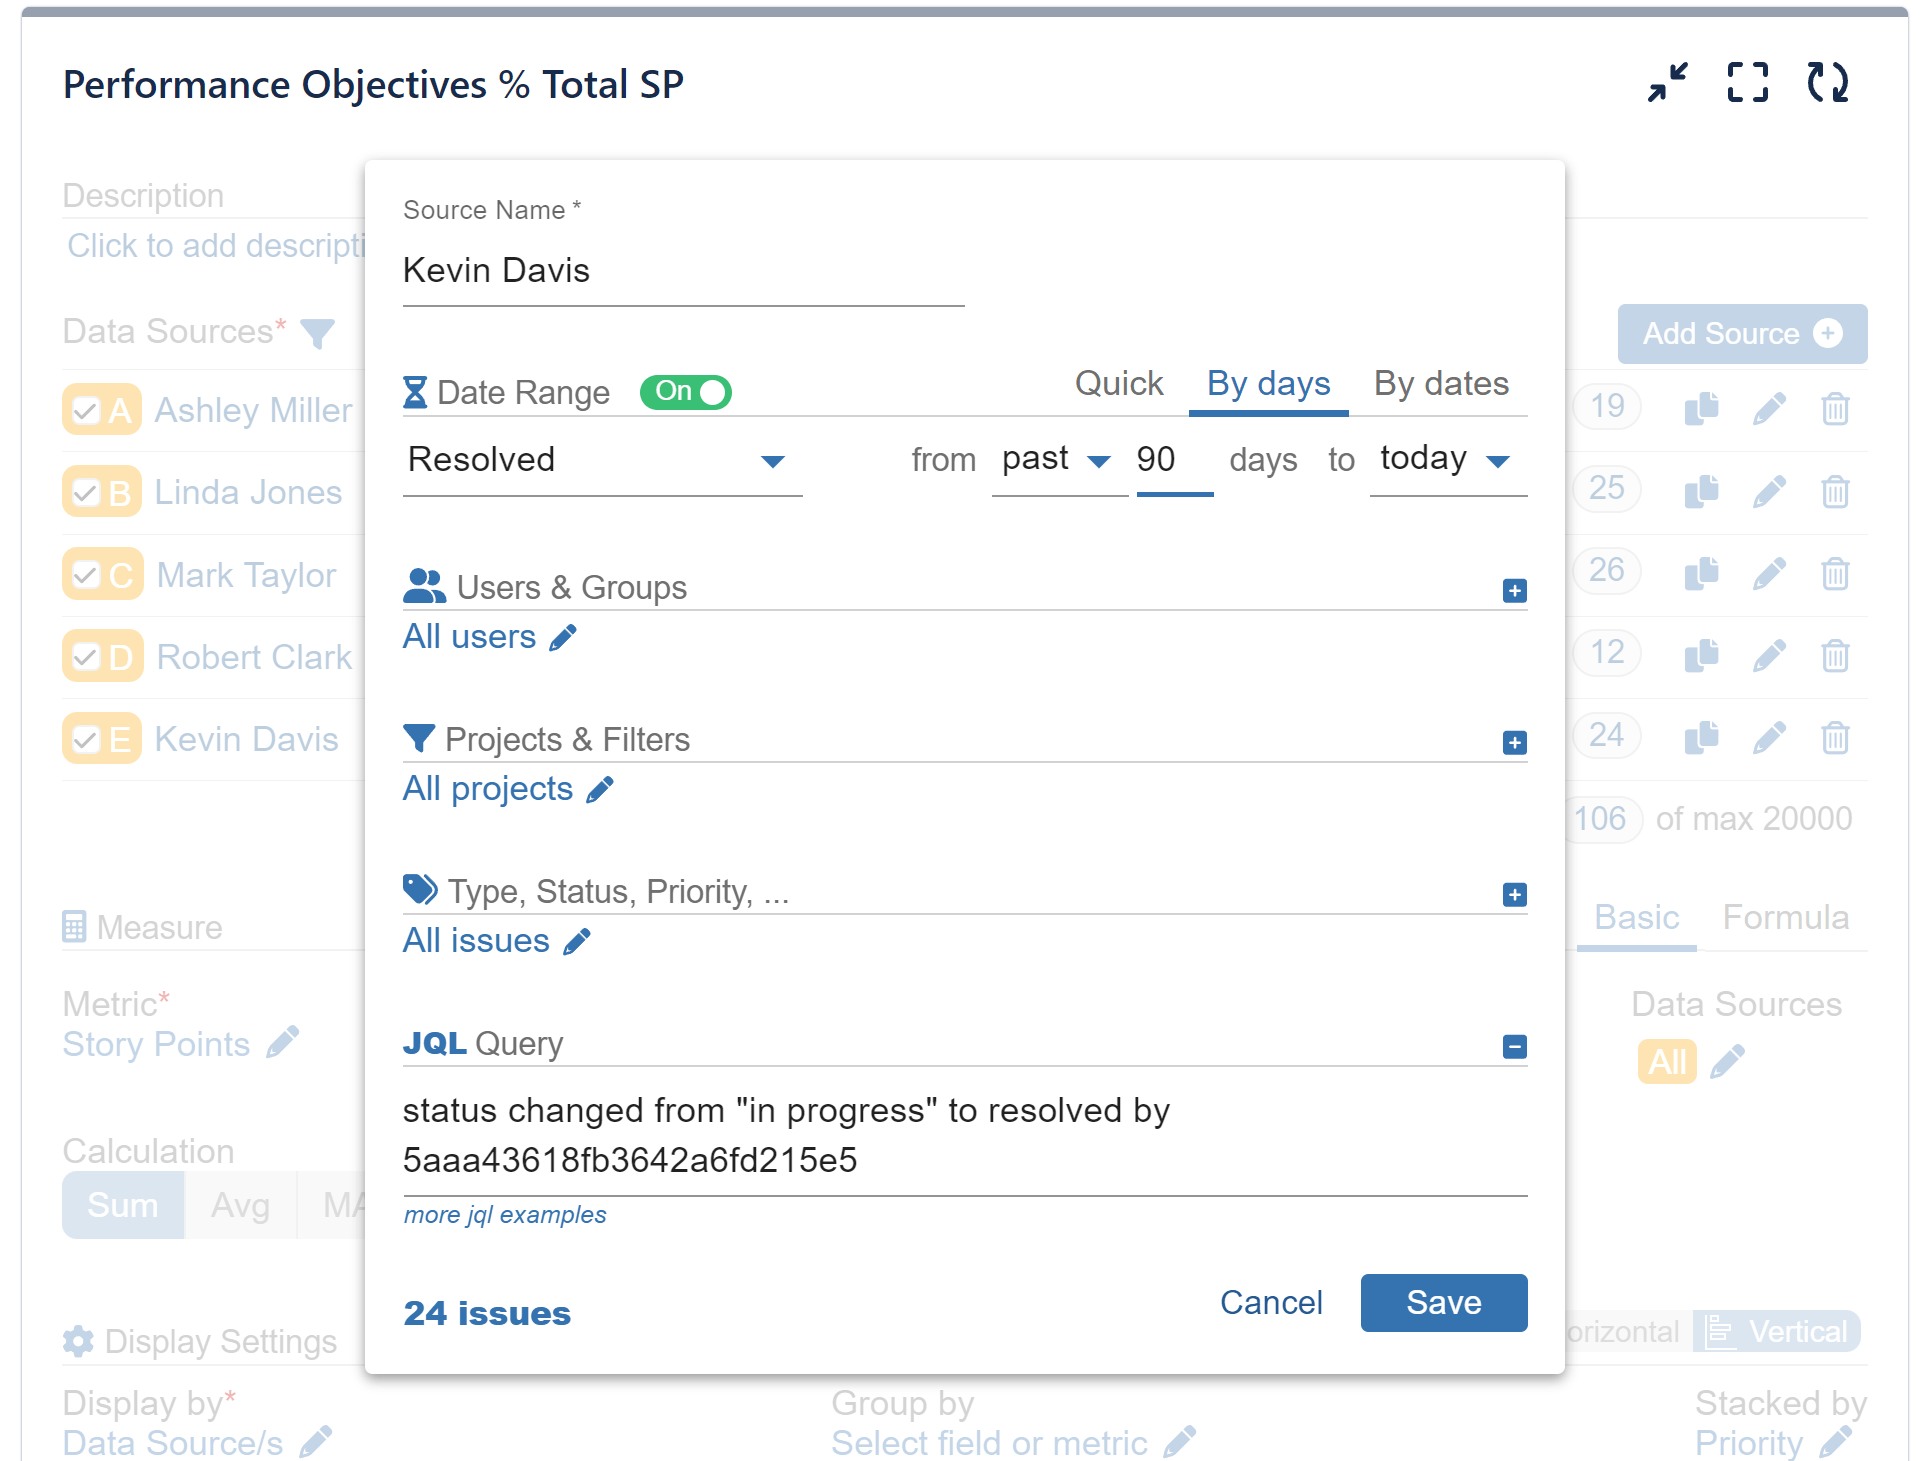Collapse the JQL Query section
1927x1461 pixels.
click(x=1515, y=1046)
